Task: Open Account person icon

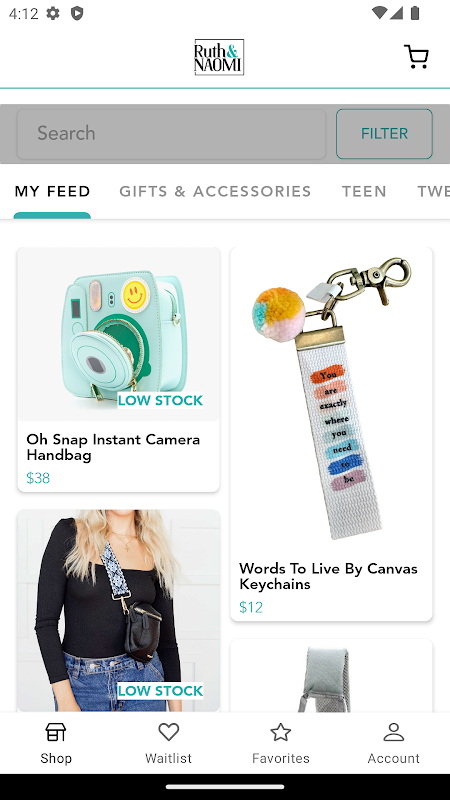Action: (x=393, y=732)
